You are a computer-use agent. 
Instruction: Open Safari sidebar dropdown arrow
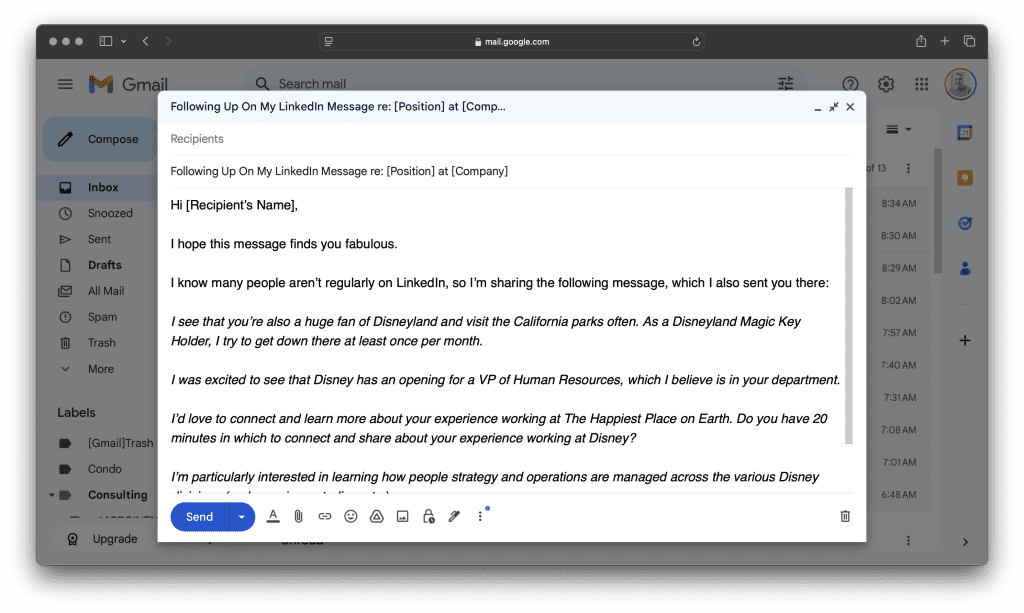coord(123,41)
